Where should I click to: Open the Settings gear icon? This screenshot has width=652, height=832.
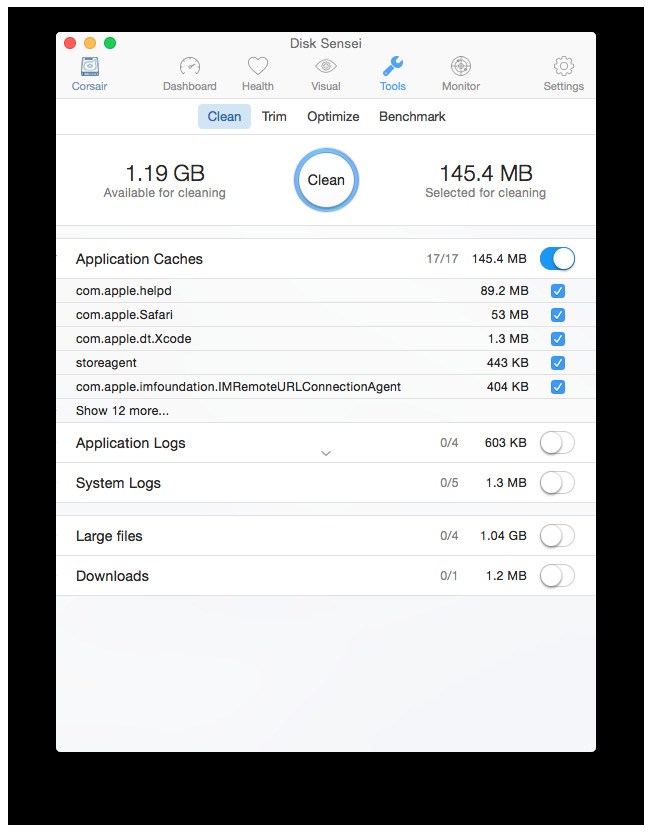[x=563, y=66]
